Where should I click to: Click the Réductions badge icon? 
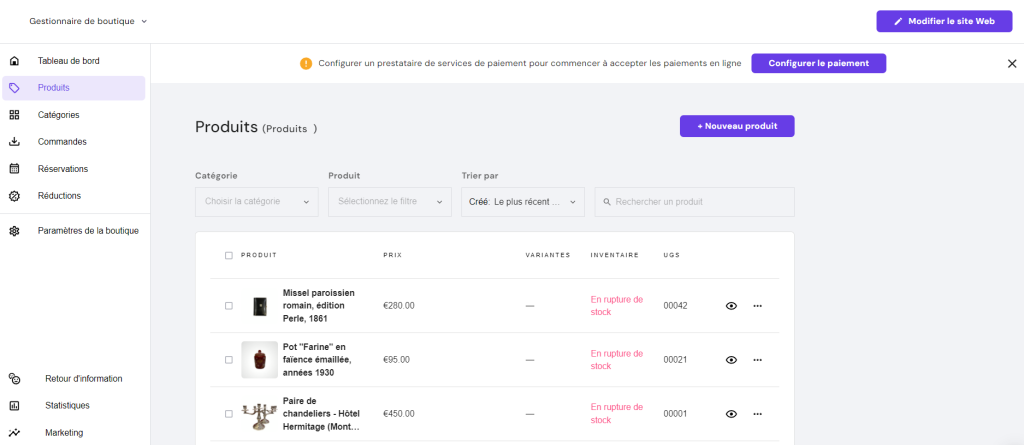click(x=14, y=196)
